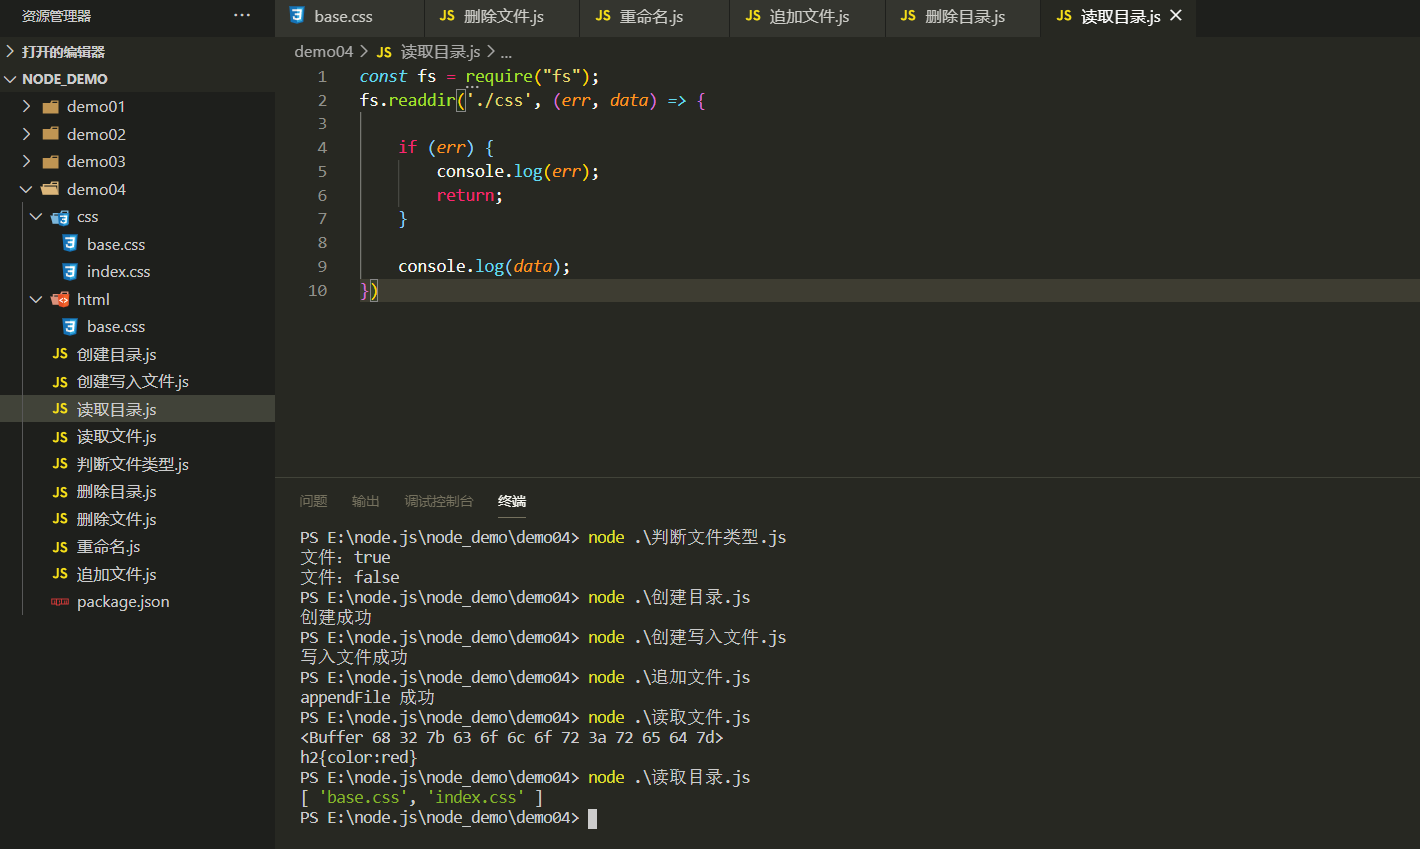Switch to the 输出 panel tab

point(366,501)
